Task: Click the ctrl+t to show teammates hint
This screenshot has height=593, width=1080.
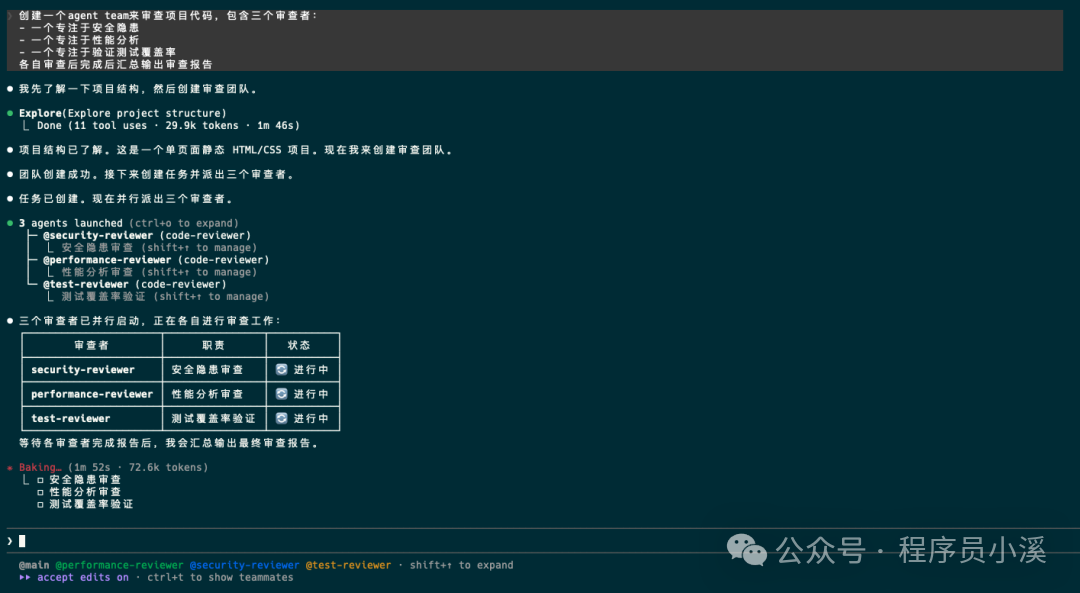Action: tap(220, 577)
